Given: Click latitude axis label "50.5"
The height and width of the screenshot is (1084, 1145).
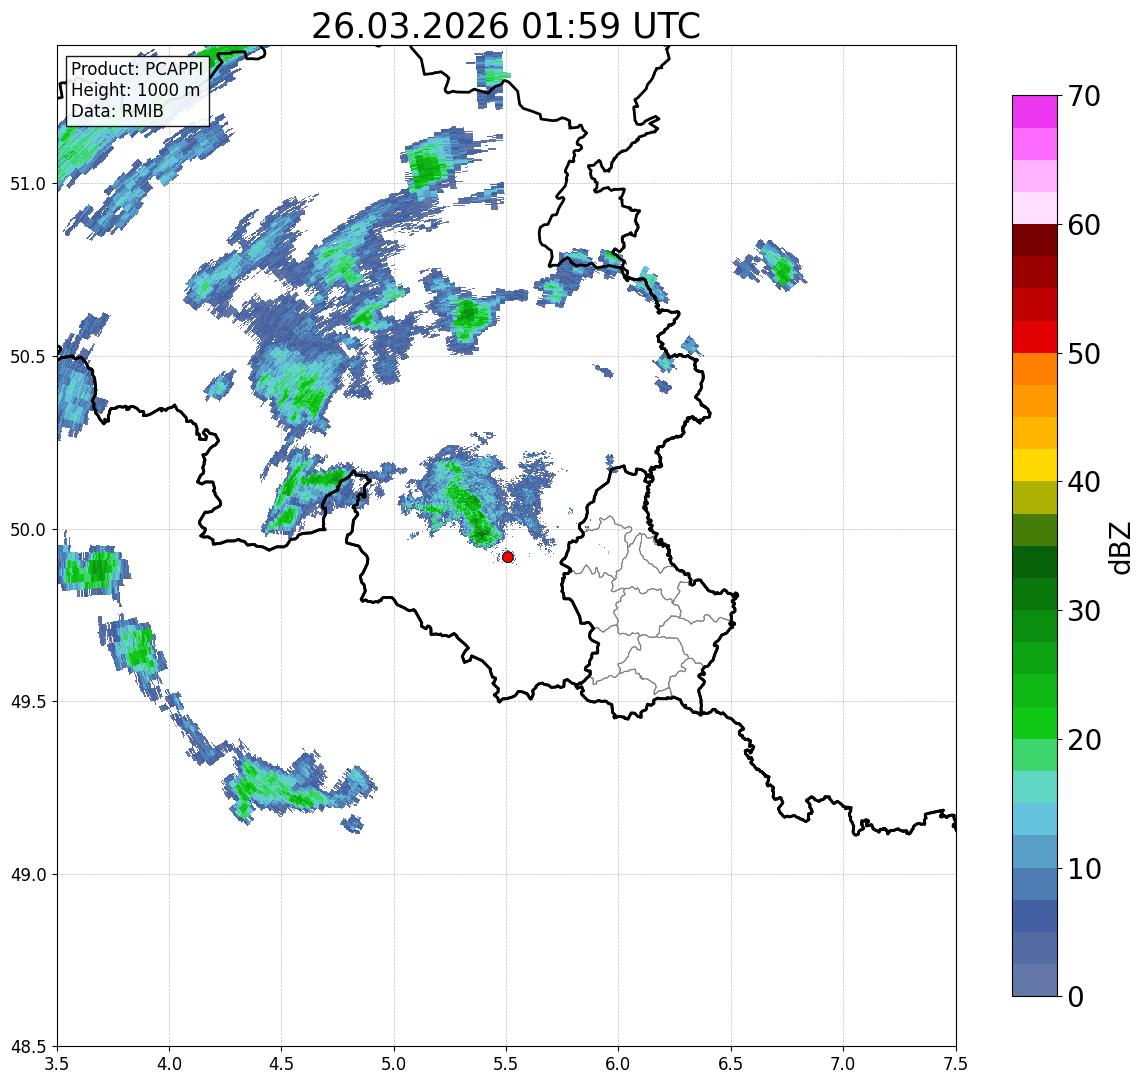Looking at the screenshot, I should (28, 357).
